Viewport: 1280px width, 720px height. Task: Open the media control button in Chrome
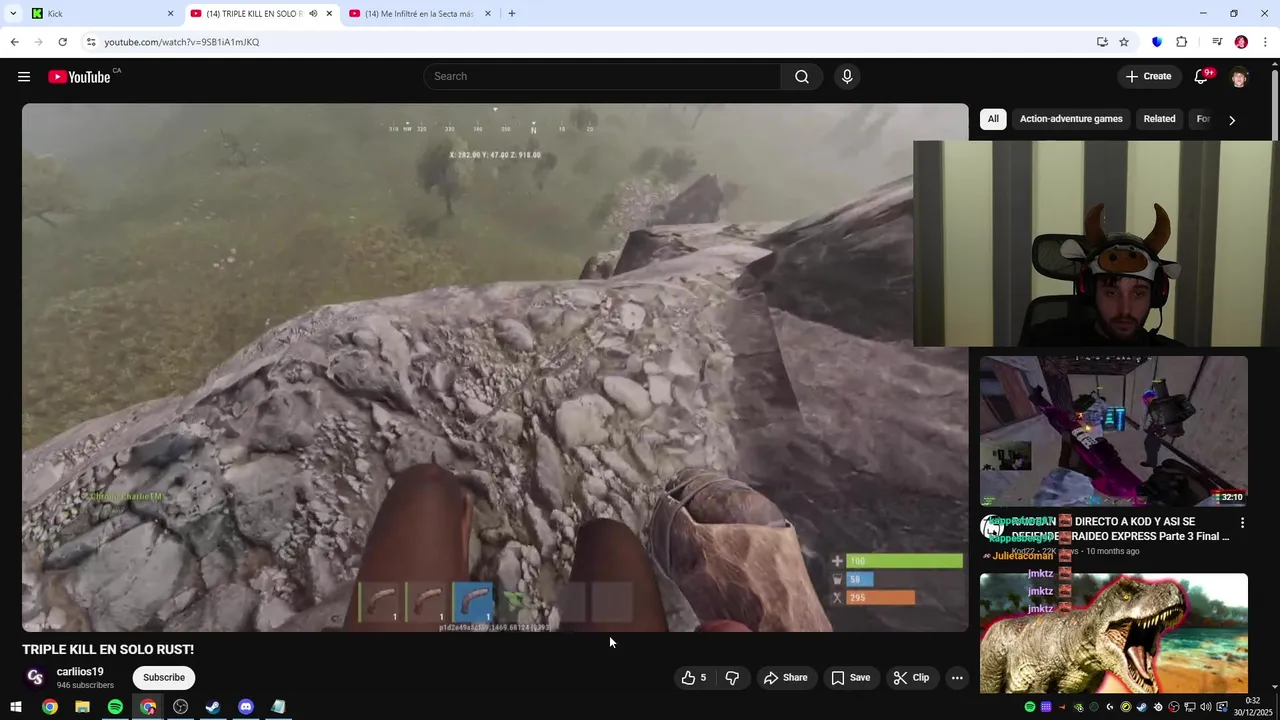(x=1217, y=42)
